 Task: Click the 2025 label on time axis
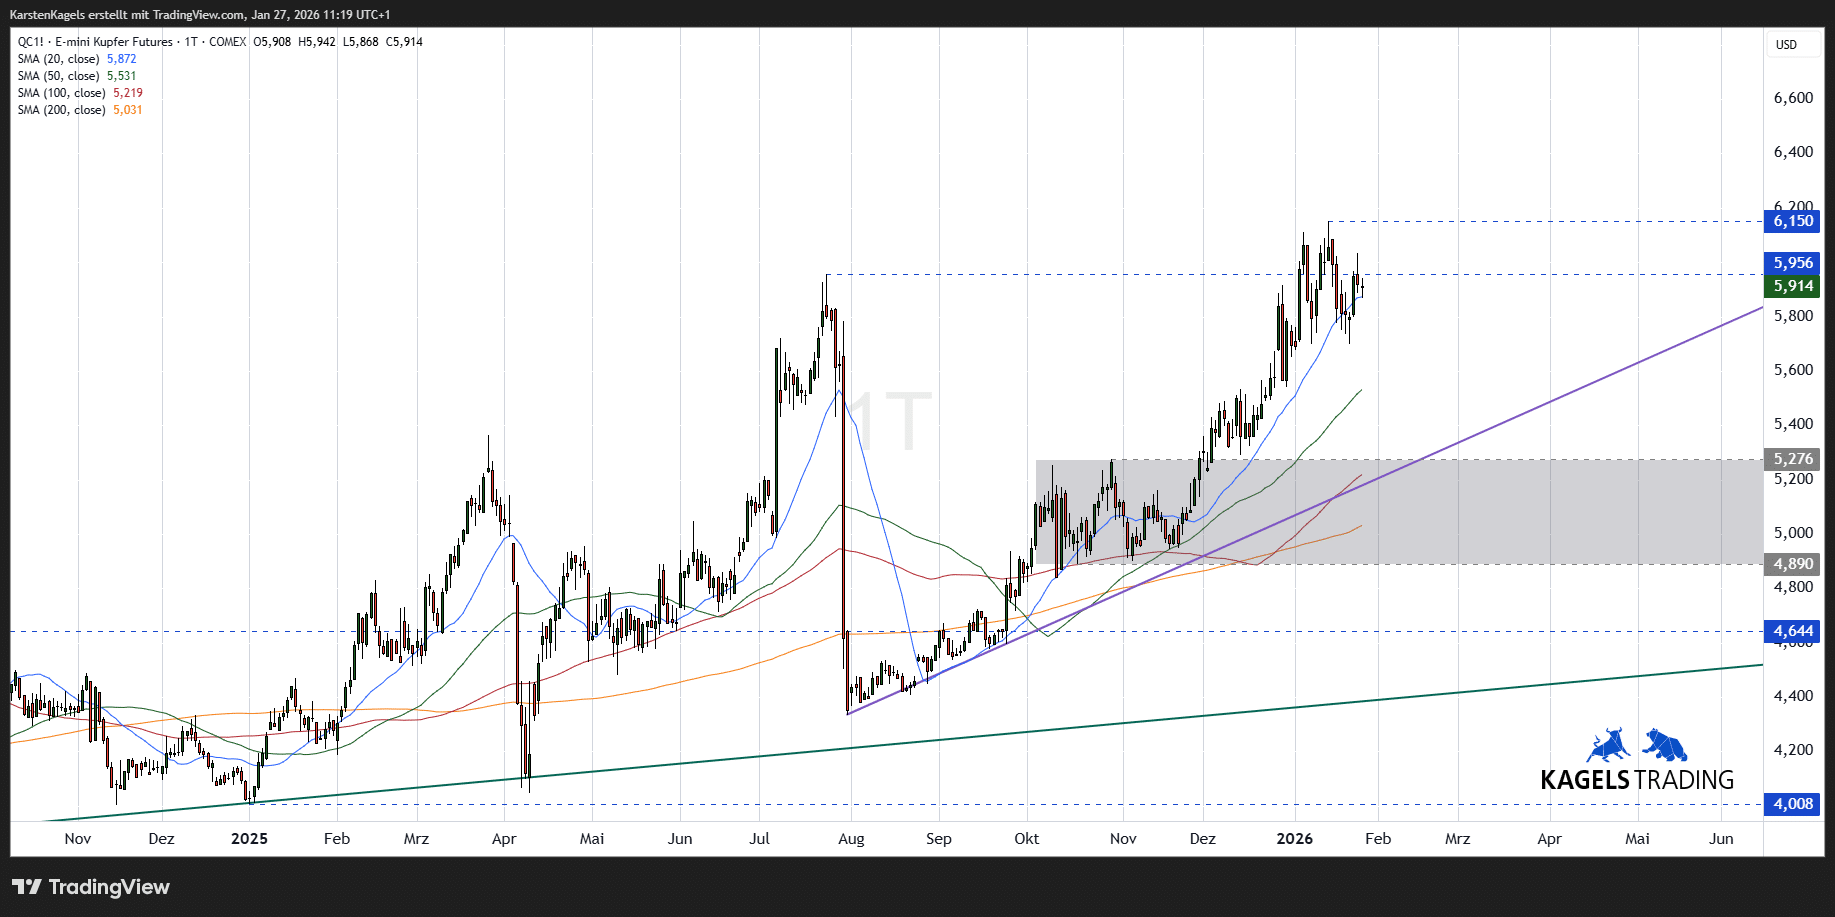249,839
